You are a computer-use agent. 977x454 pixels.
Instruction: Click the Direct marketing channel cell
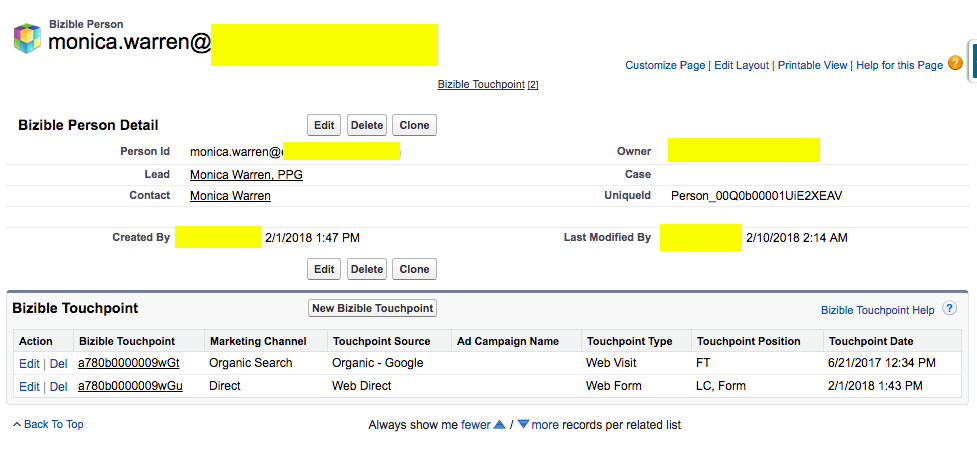(224, 386)
